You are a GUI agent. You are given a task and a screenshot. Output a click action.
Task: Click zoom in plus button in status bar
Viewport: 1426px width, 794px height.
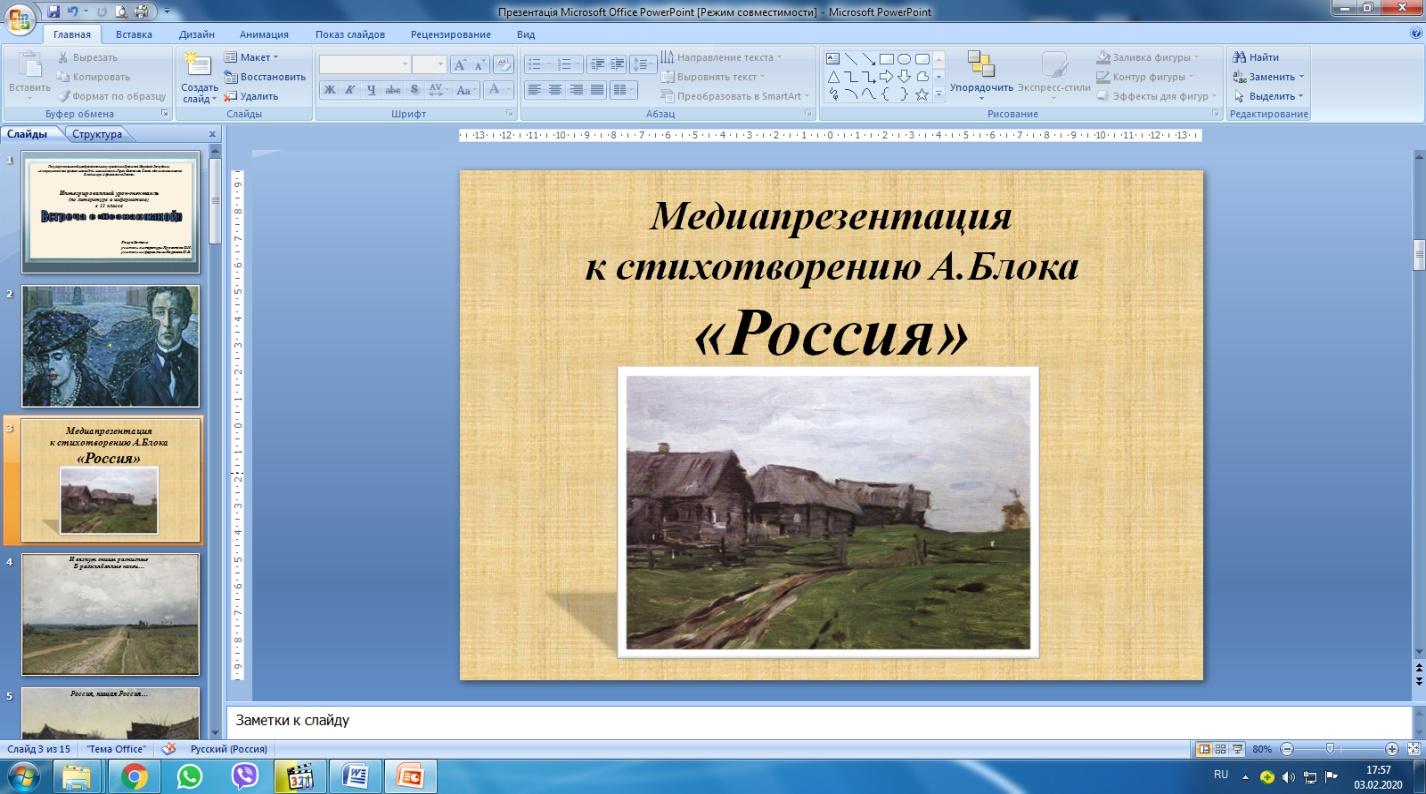(x=1392, y=749)
